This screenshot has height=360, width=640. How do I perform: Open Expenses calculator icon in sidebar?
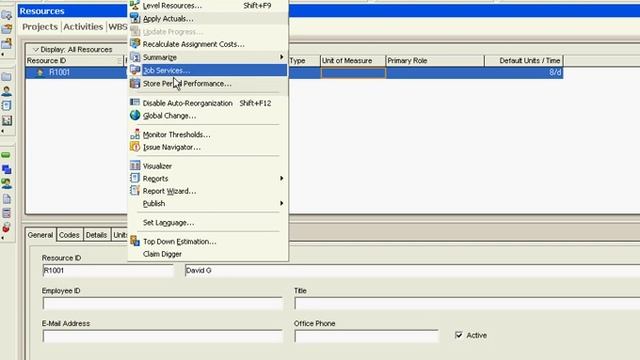[6, 213]
